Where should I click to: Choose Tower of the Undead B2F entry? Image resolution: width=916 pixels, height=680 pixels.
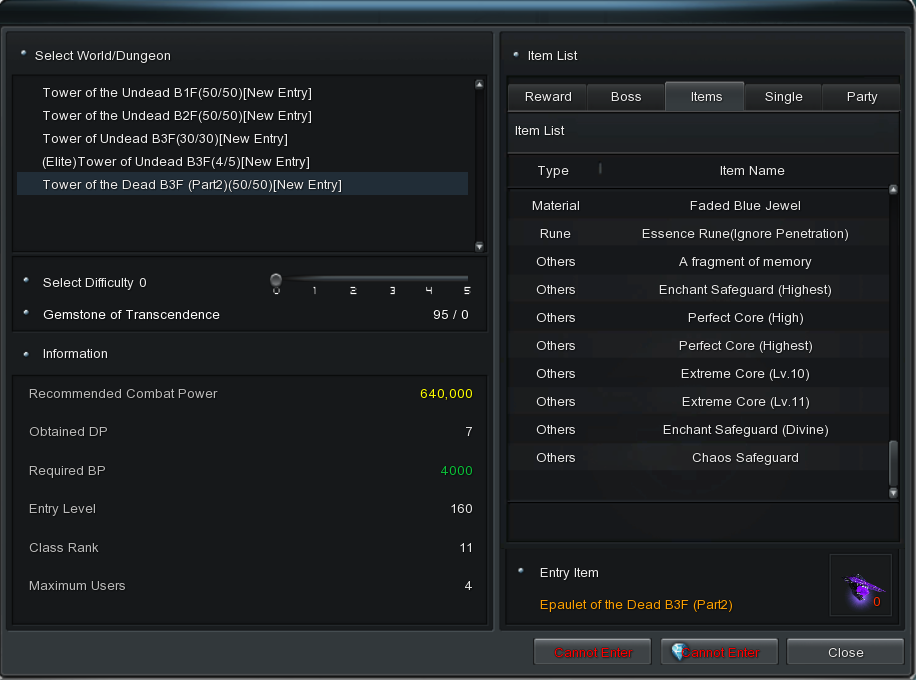click(177, 116)
